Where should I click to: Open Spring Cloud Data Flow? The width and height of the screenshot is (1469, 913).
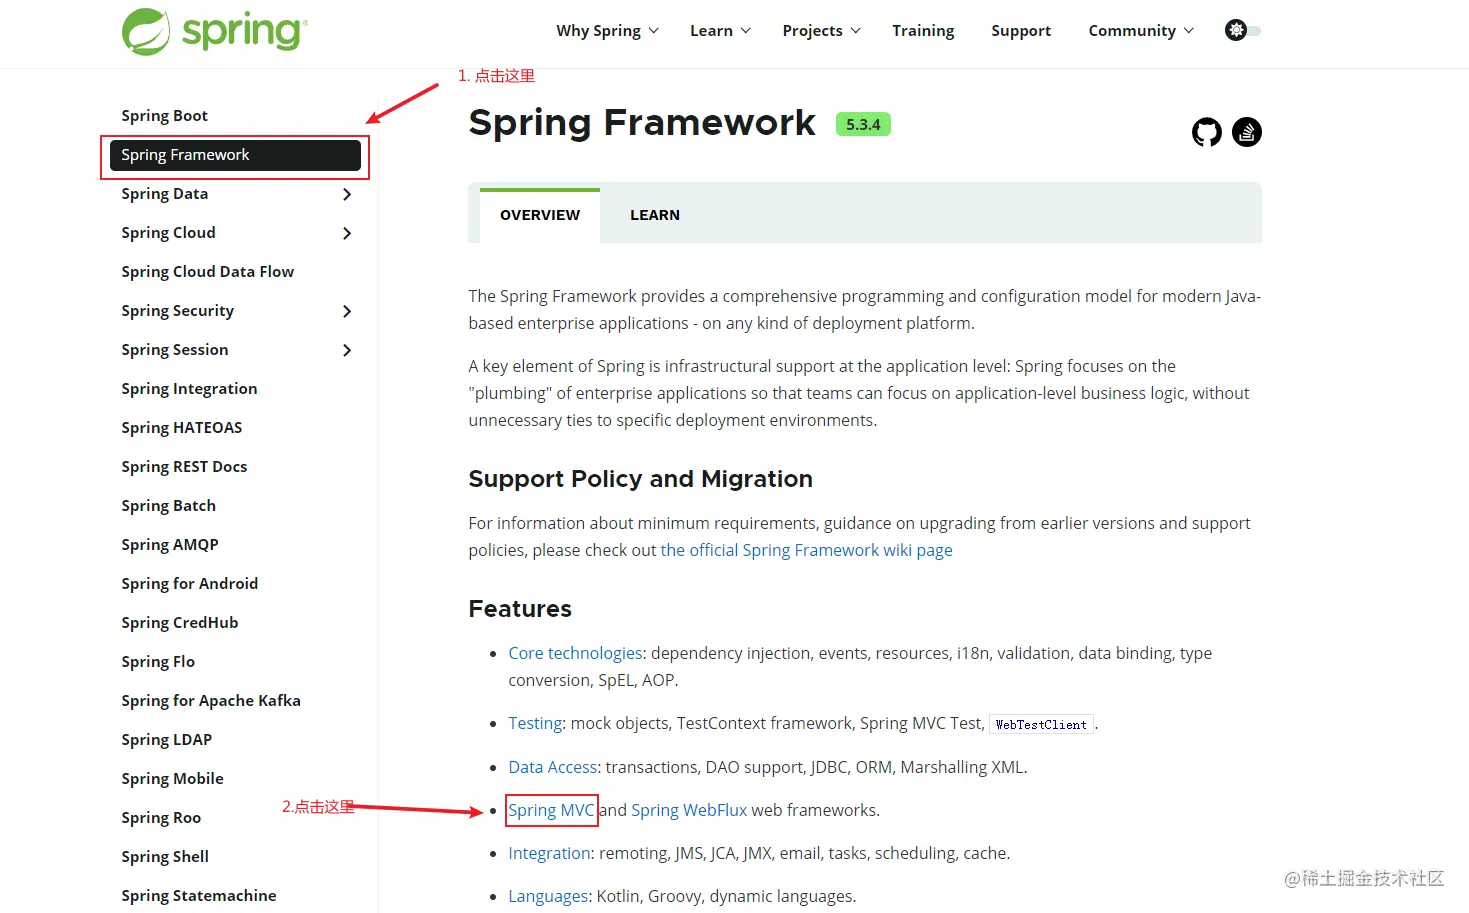click(x=208, y=272)
